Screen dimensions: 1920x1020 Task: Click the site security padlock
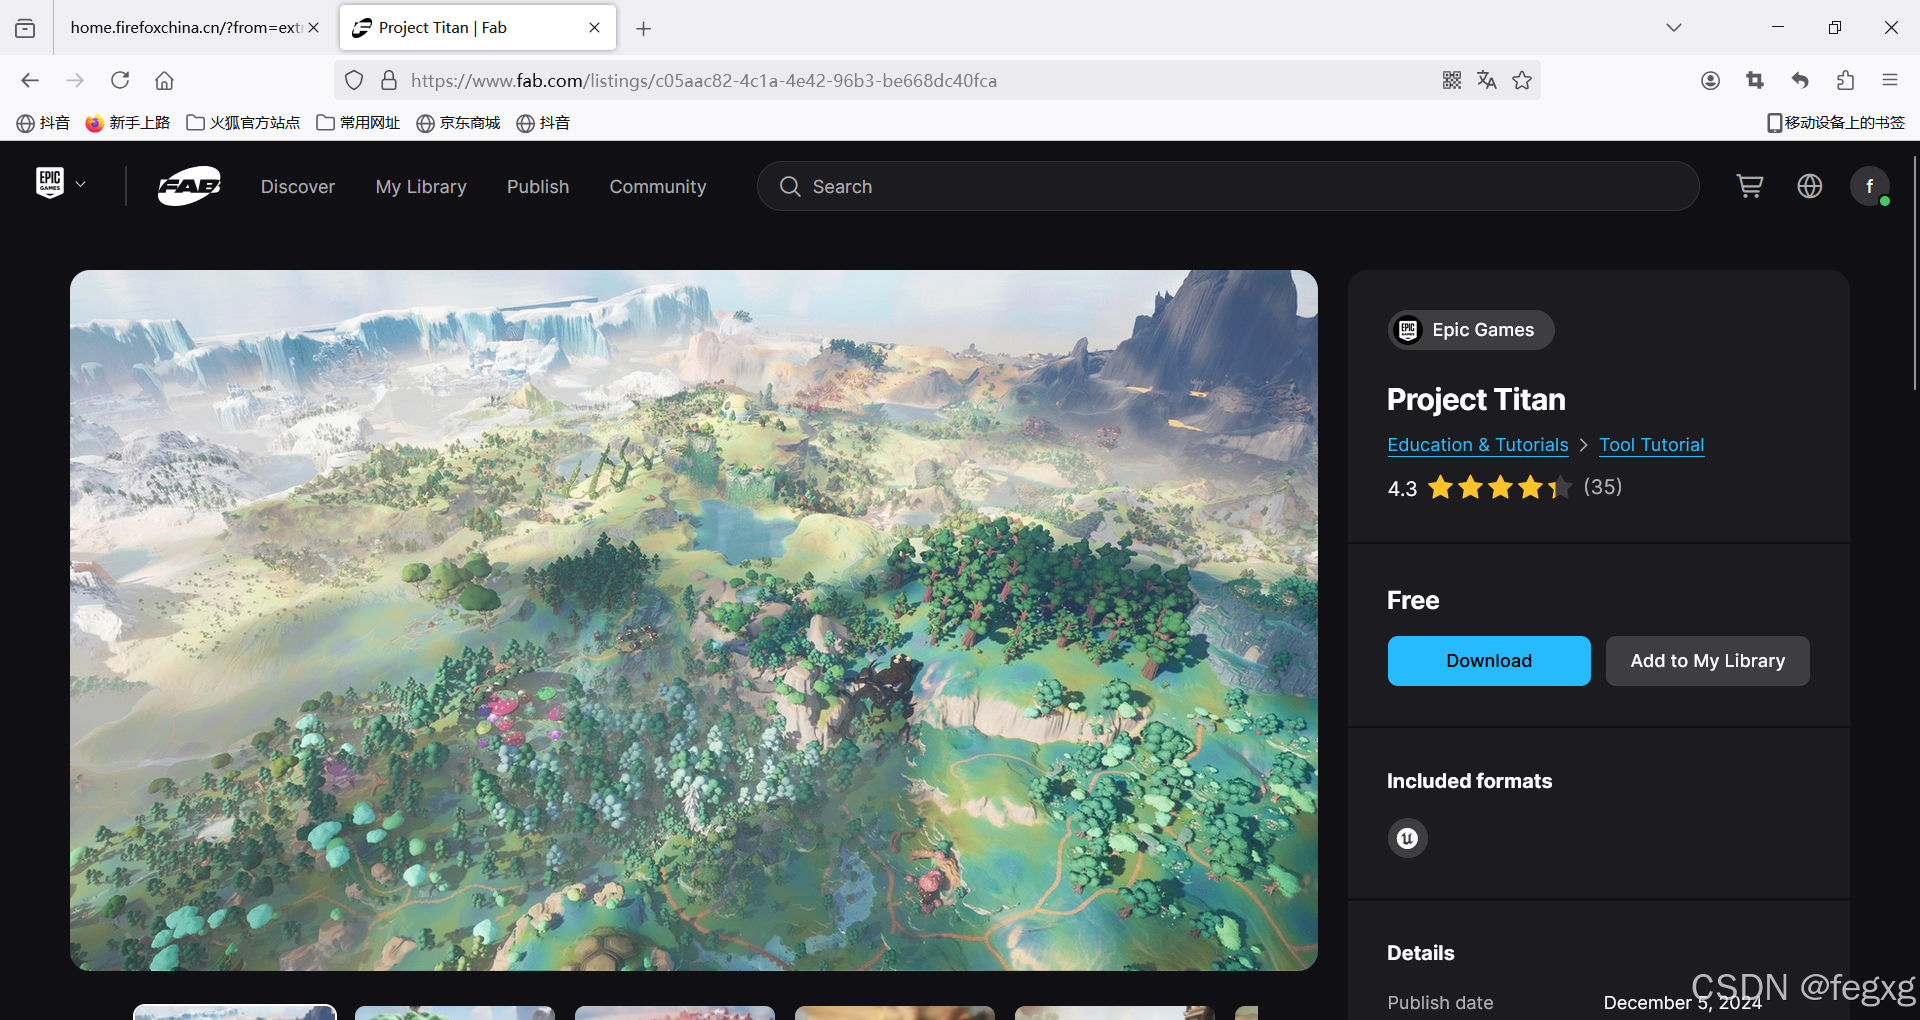[x=389, y=80]
